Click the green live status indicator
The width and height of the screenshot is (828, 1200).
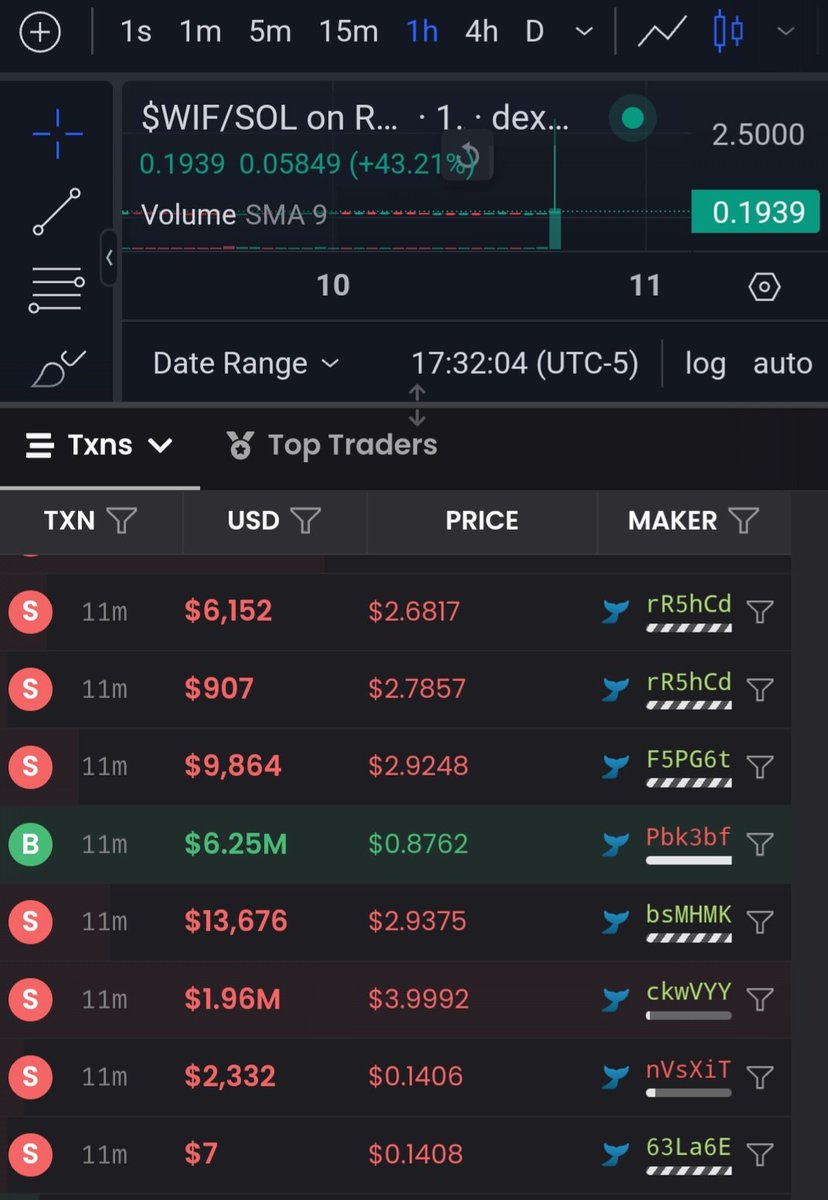coord(632,119)
